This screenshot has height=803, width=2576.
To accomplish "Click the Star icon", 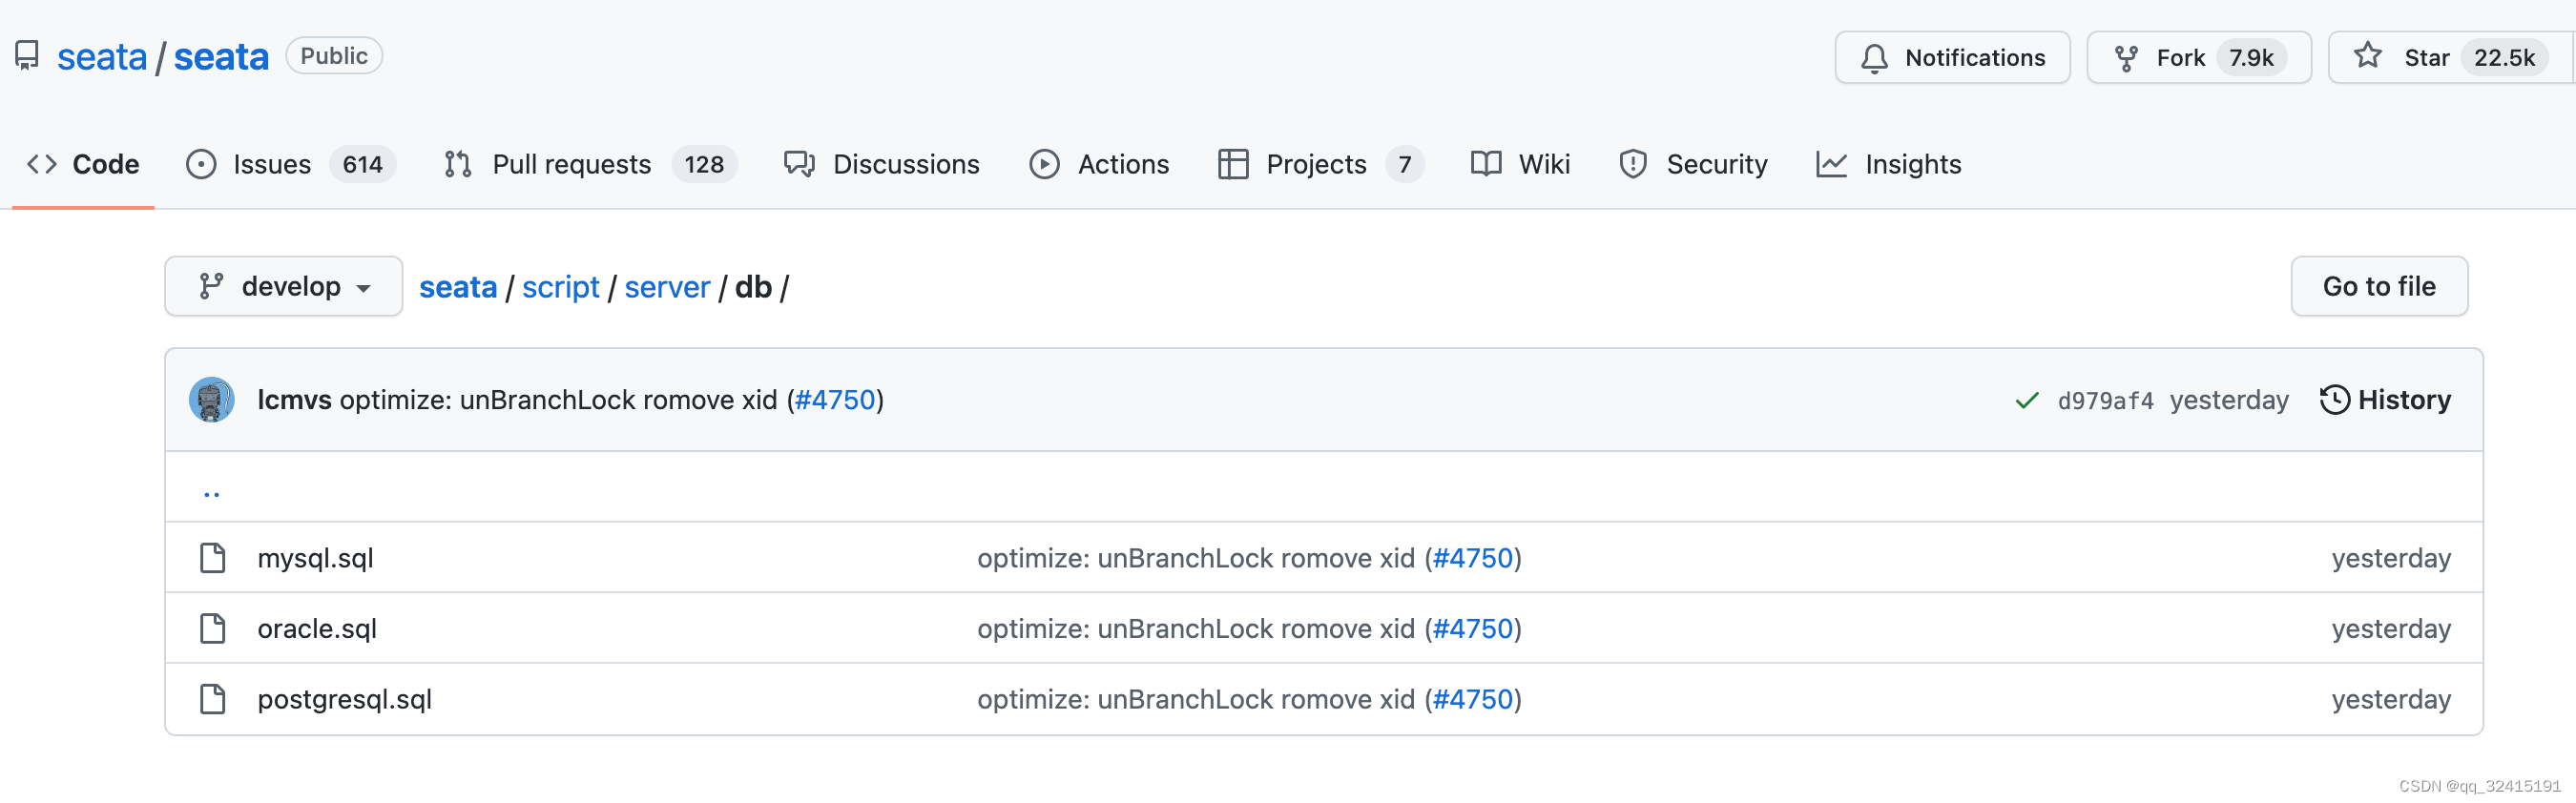I will point(2367,56).
